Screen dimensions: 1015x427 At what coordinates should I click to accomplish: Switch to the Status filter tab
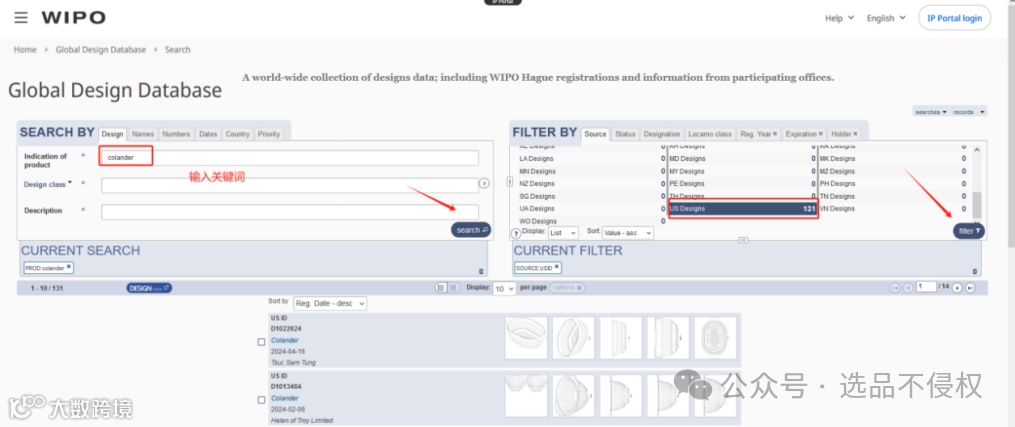click(625, 134)
